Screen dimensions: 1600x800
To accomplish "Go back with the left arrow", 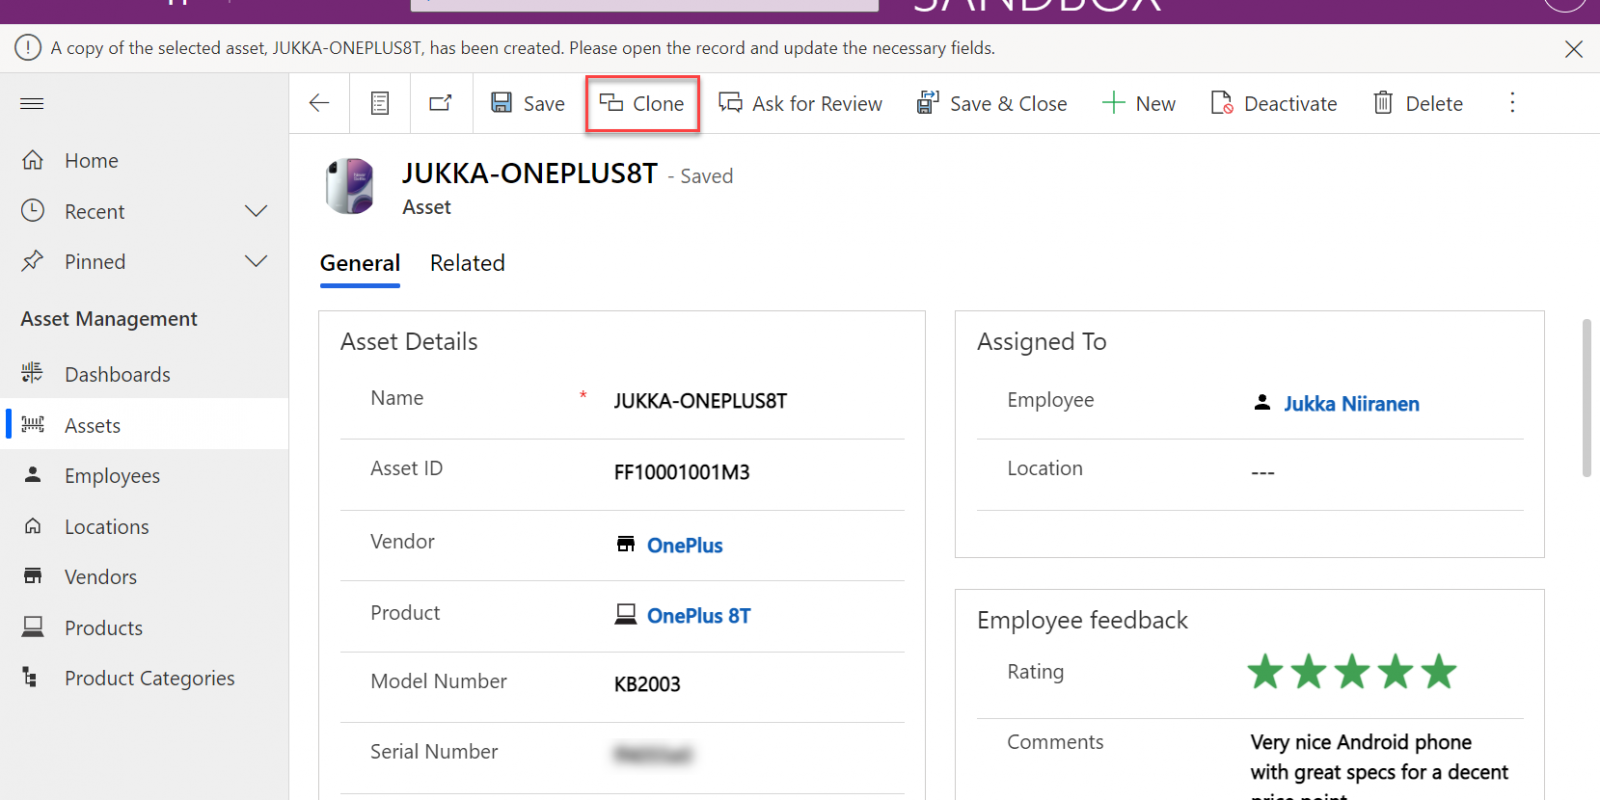I will pos(319,103).
